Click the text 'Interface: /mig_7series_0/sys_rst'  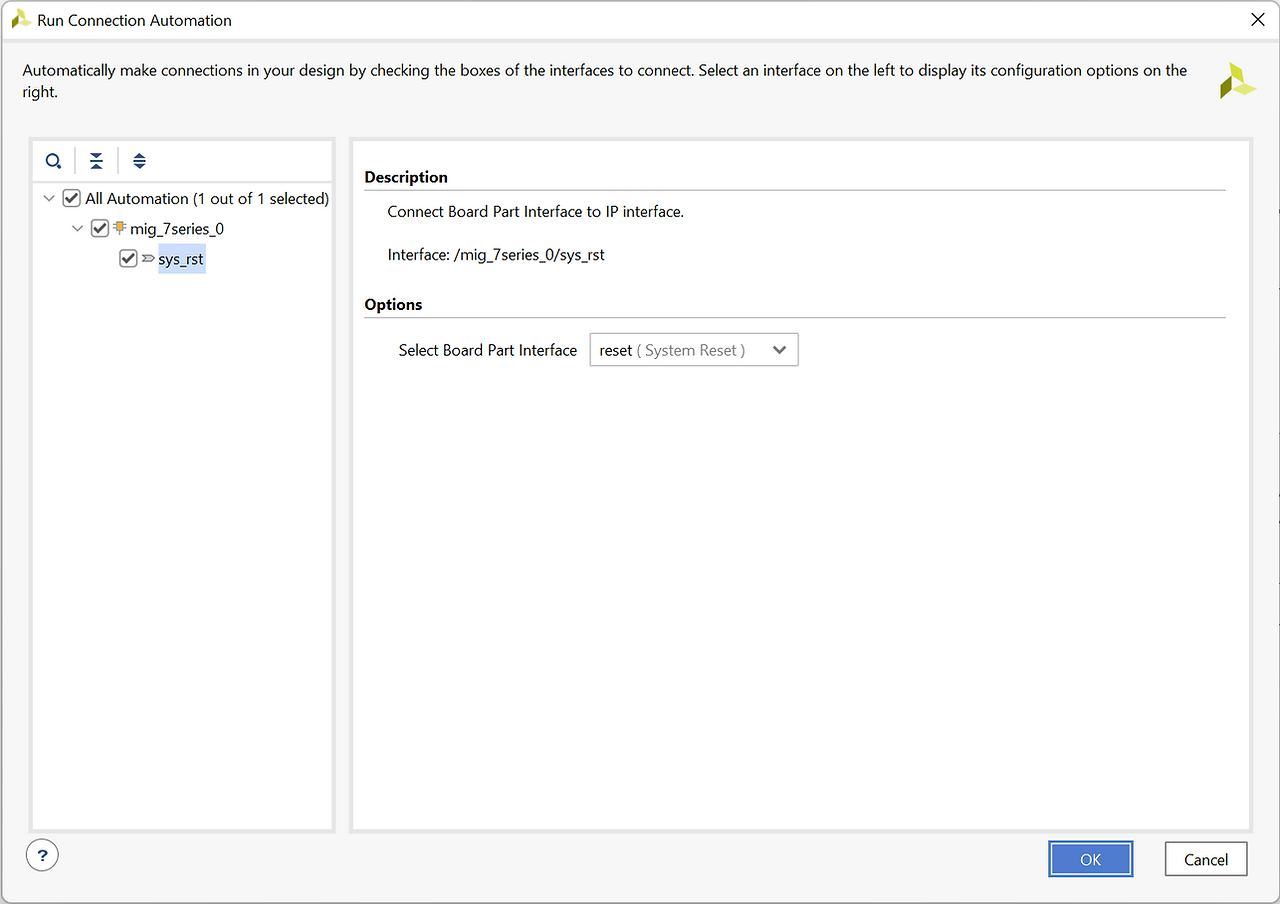(496, 254)
